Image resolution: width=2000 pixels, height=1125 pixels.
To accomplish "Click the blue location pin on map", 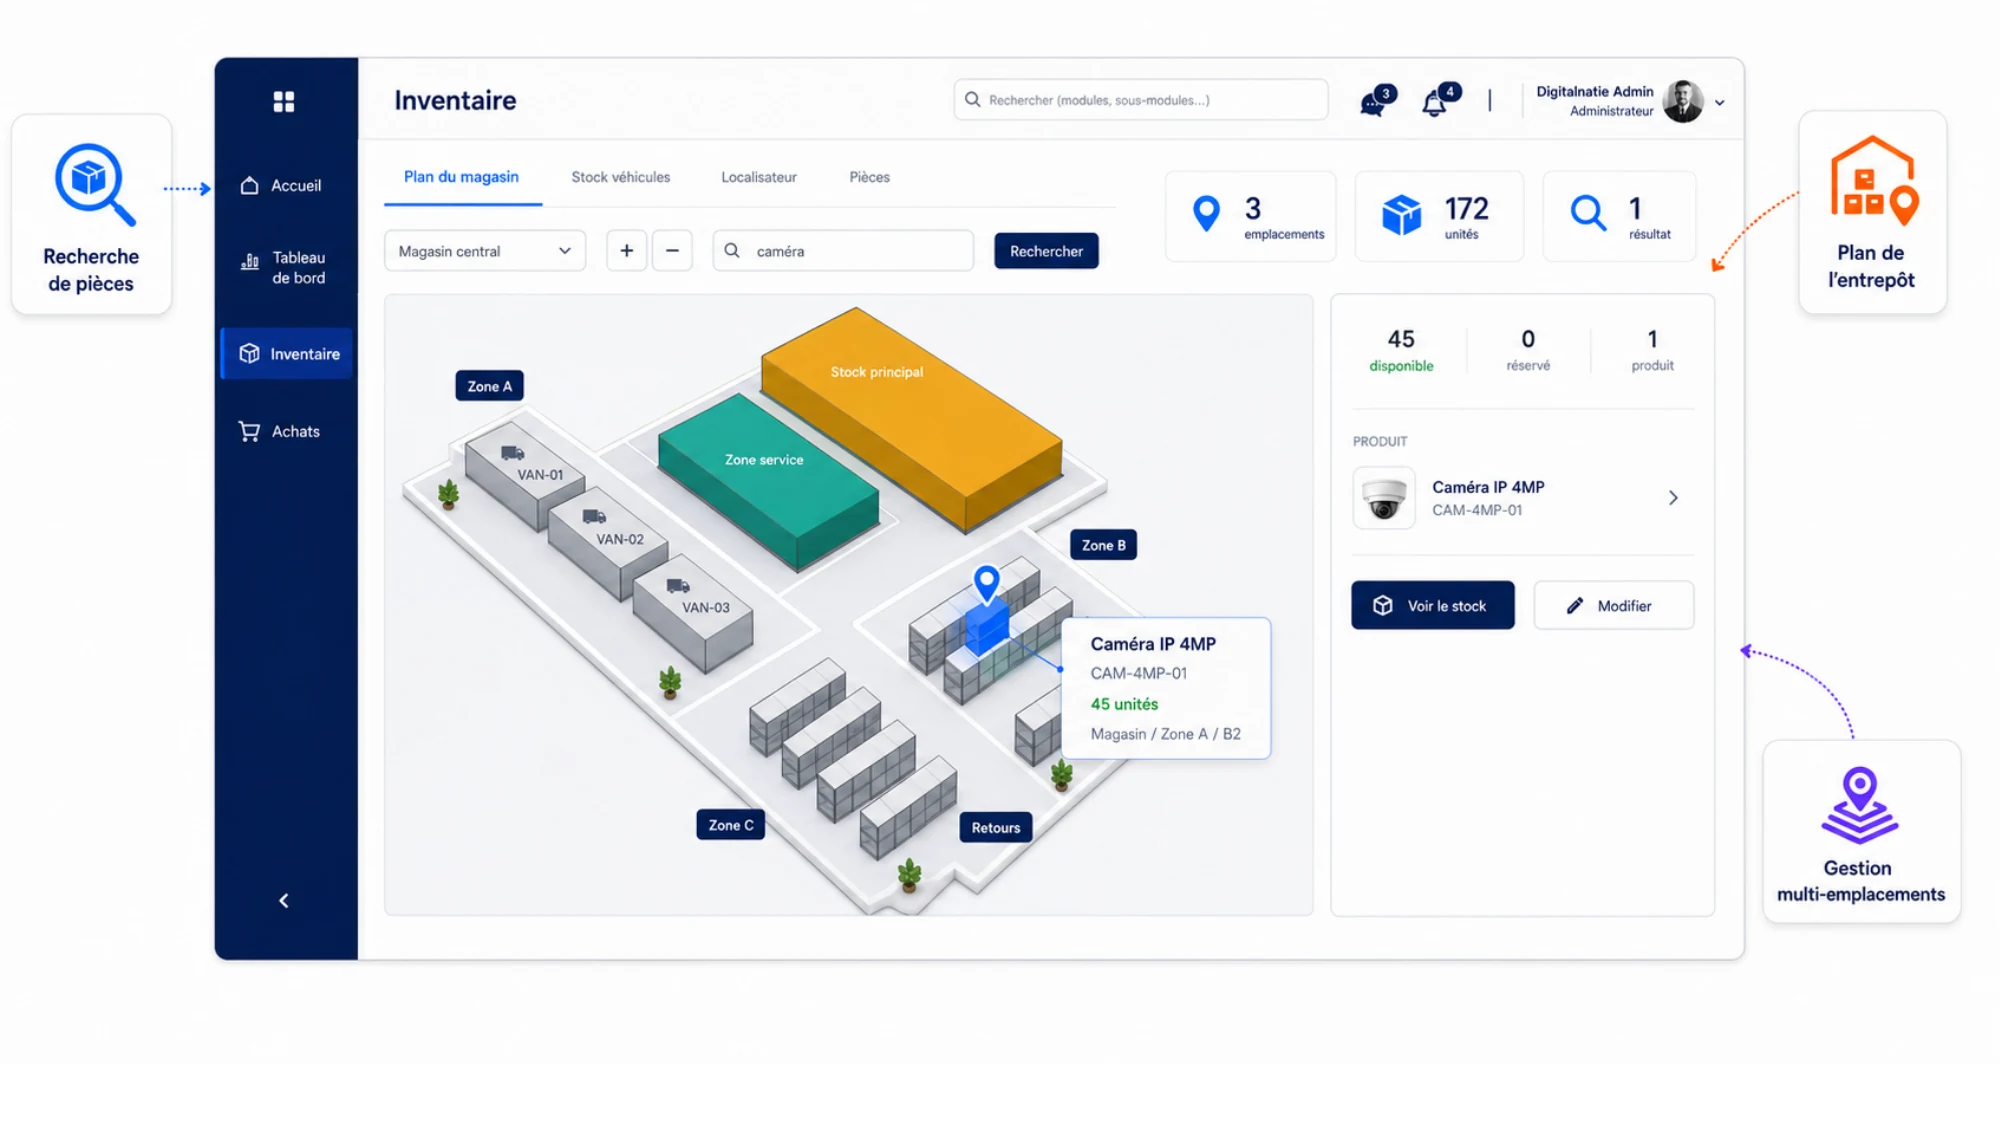I will (x=987, y=583).
